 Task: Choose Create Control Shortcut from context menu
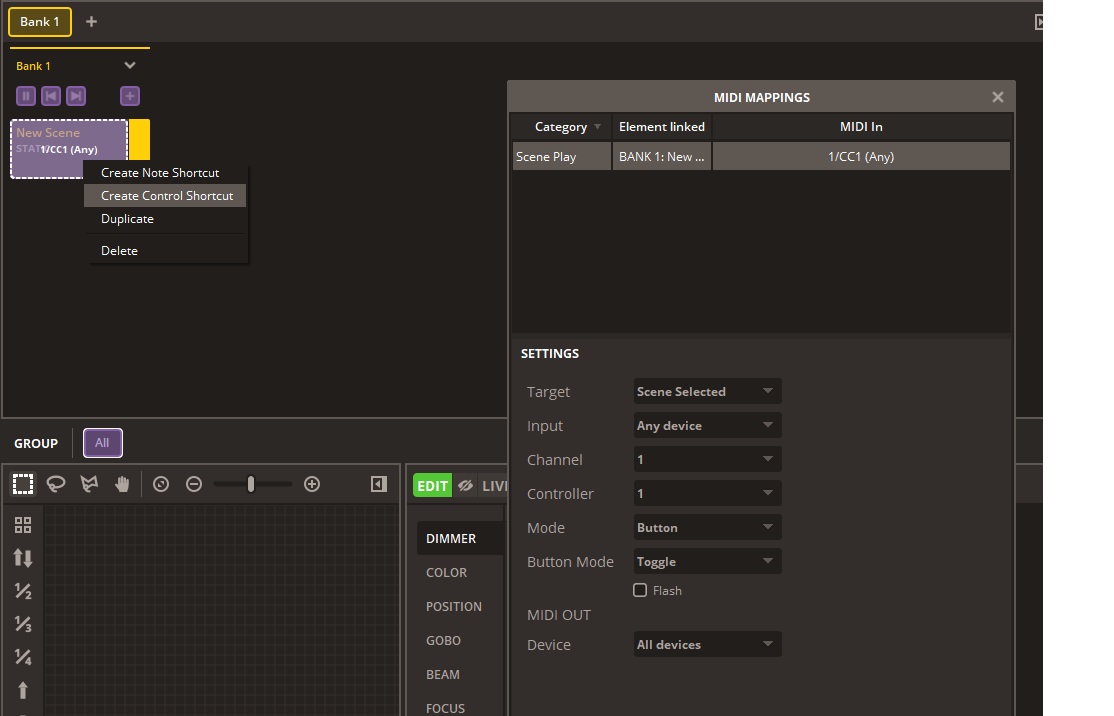tap(165, 195)
